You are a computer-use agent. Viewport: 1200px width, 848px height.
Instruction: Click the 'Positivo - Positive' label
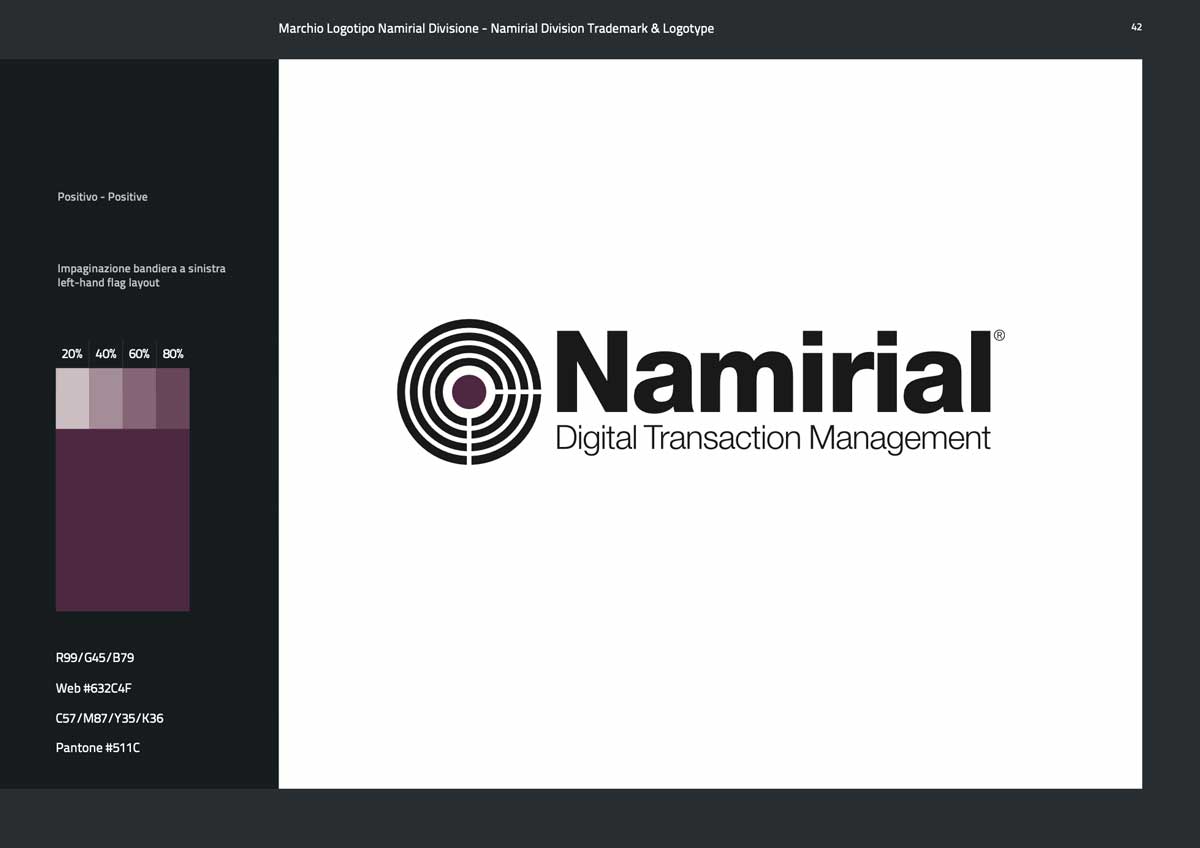point(103,197)
